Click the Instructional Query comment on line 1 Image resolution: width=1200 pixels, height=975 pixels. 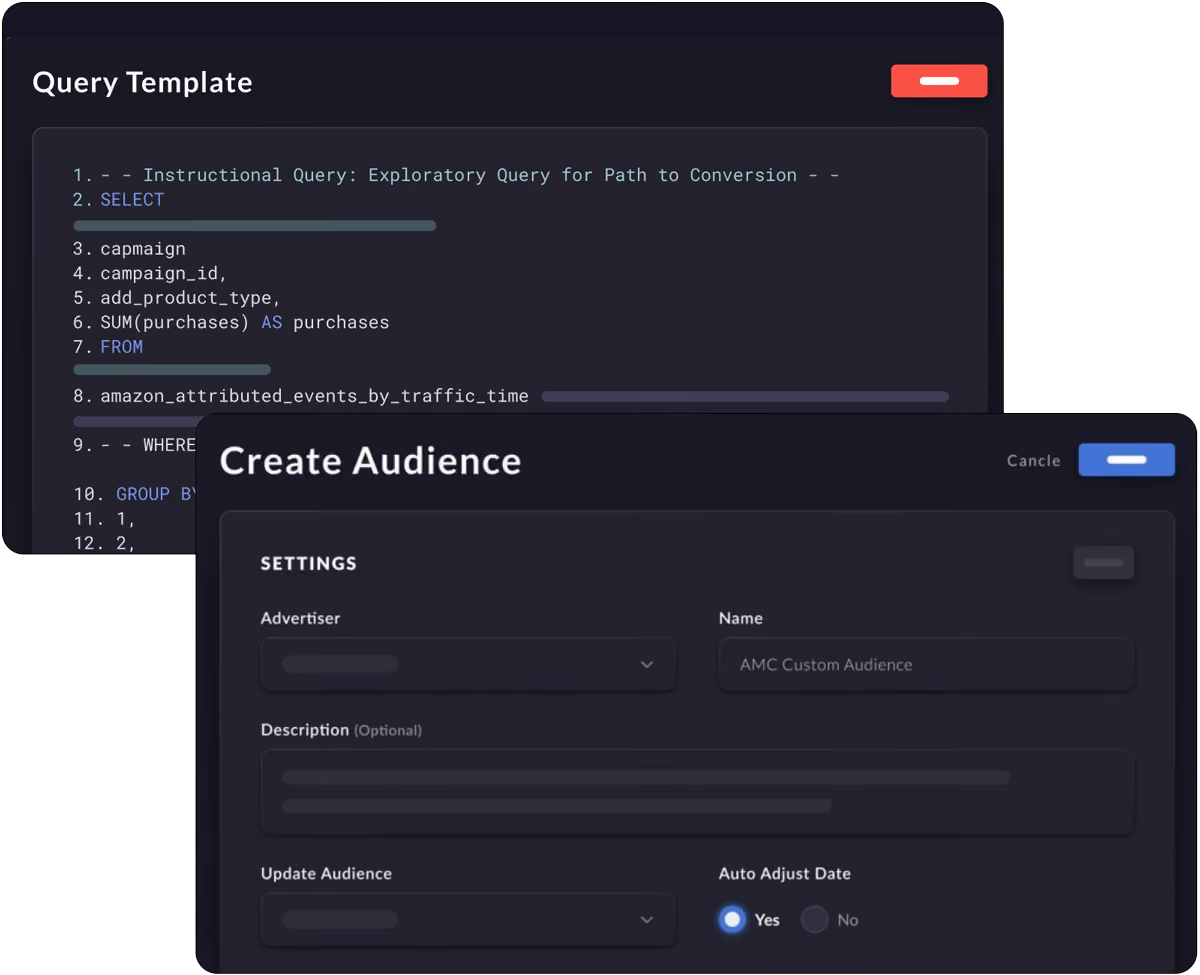[x=470, y=175]
